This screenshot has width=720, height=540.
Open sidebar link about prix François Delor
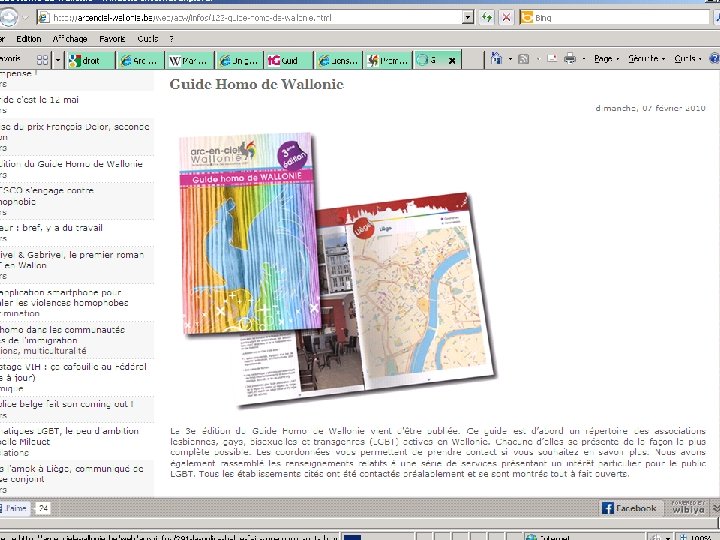click(74, 132)
